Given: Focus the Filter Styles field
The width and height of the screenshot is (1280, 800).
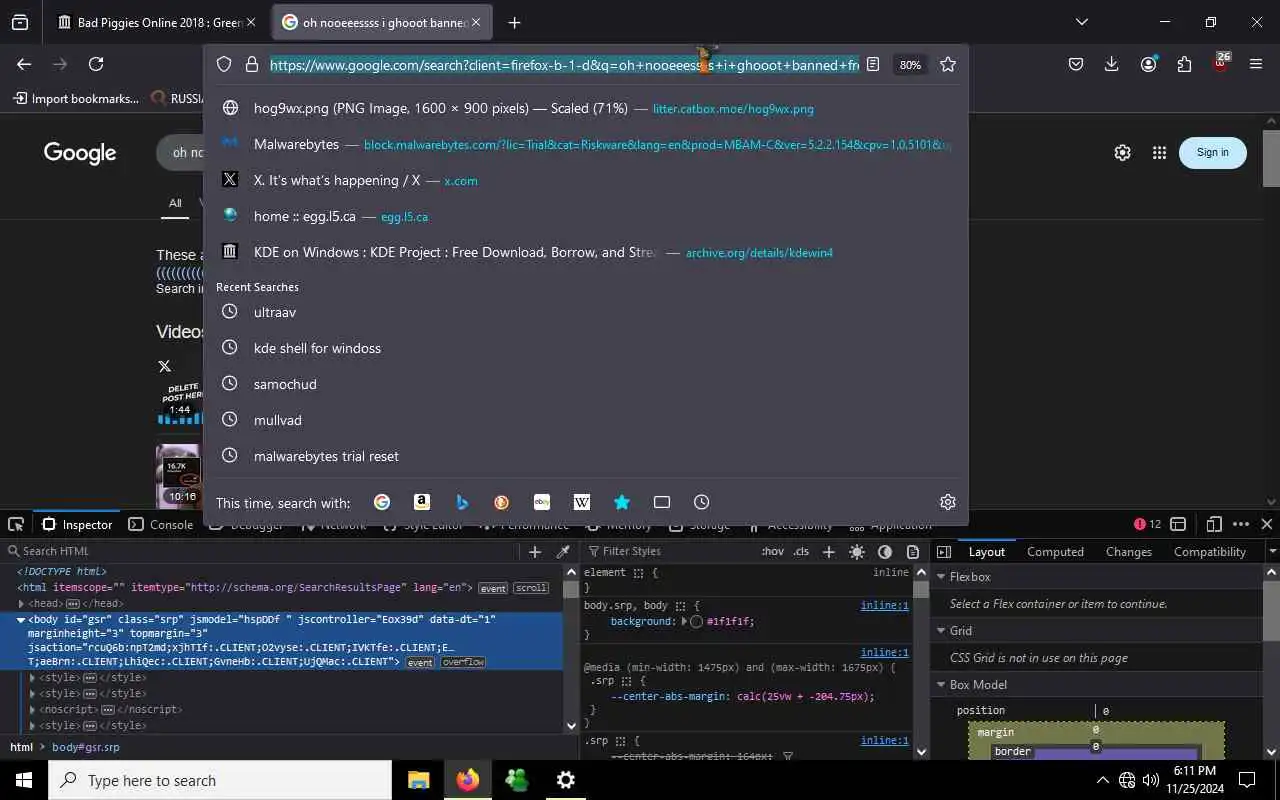Looking at the screenshot, I should click(x=670, y=551).
